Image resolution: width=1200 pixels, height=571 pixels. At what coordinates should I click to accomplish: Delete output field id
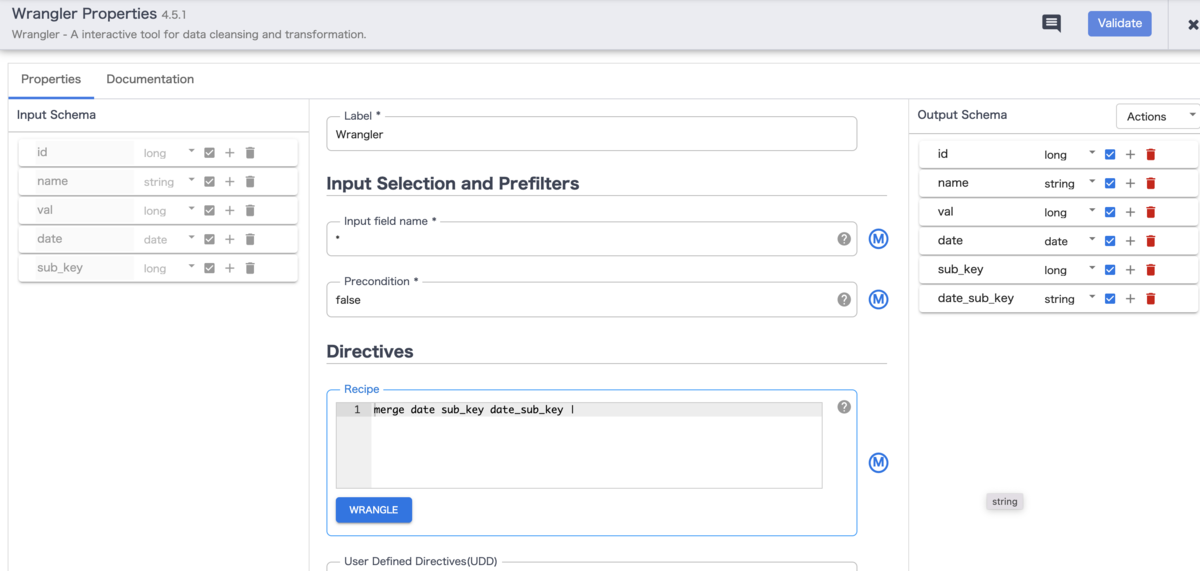click(x=1150, y=155)
